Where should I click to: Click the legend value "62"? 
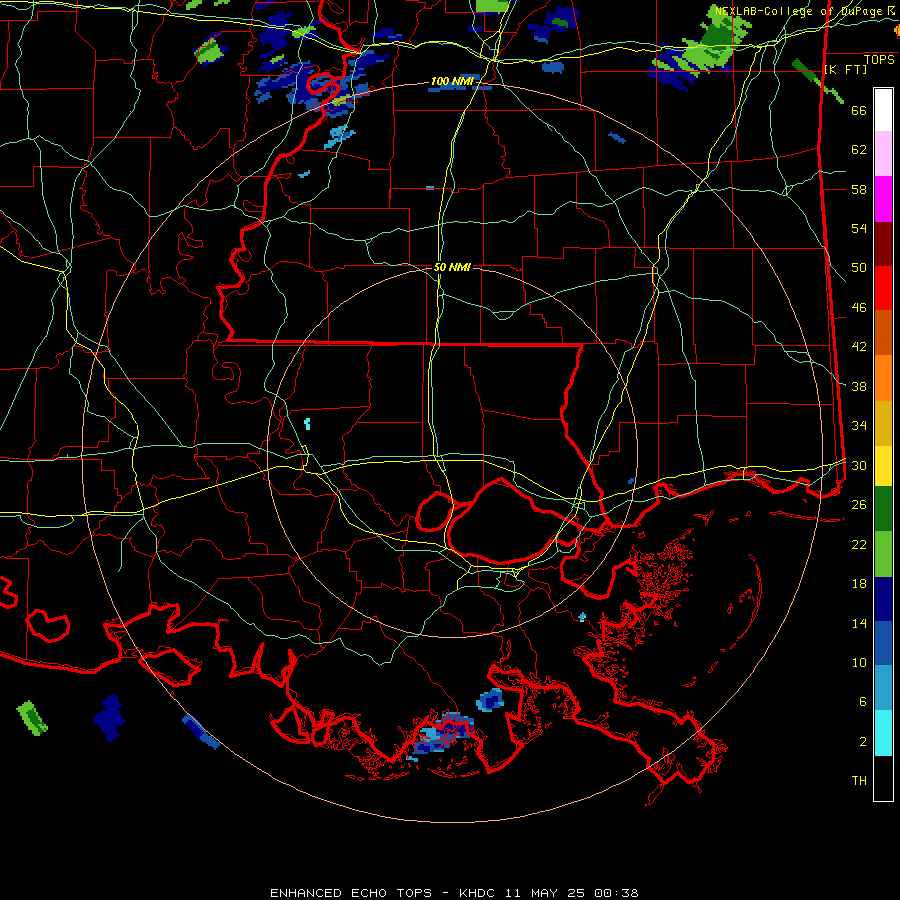859,150
